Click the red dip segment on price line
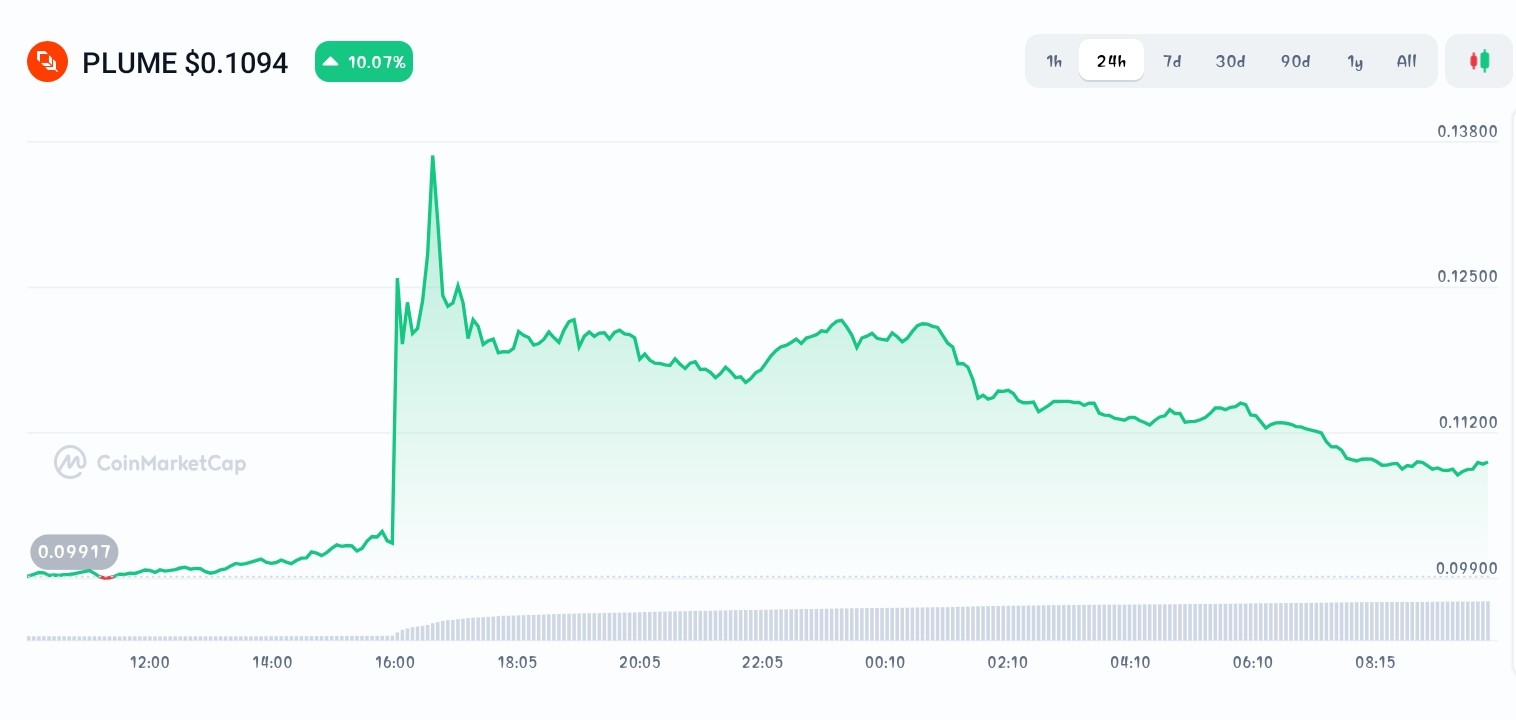 point(107,577)
